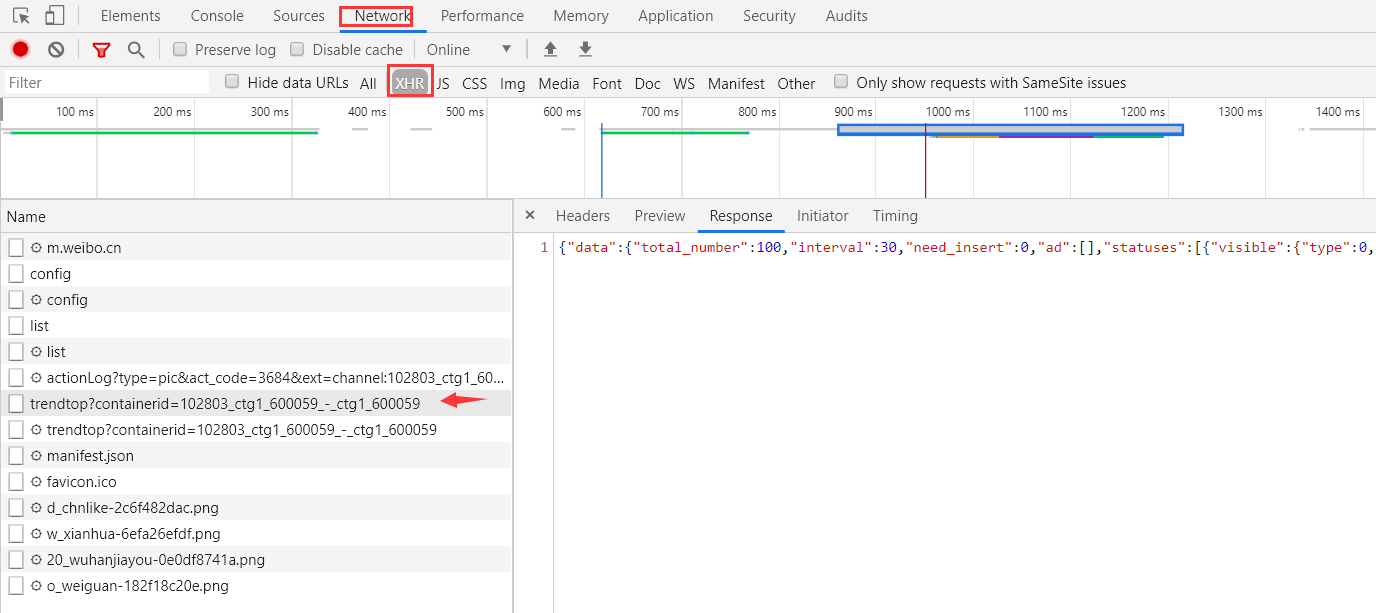
Task: Check the Hide data URLs option
Action: 232,82
